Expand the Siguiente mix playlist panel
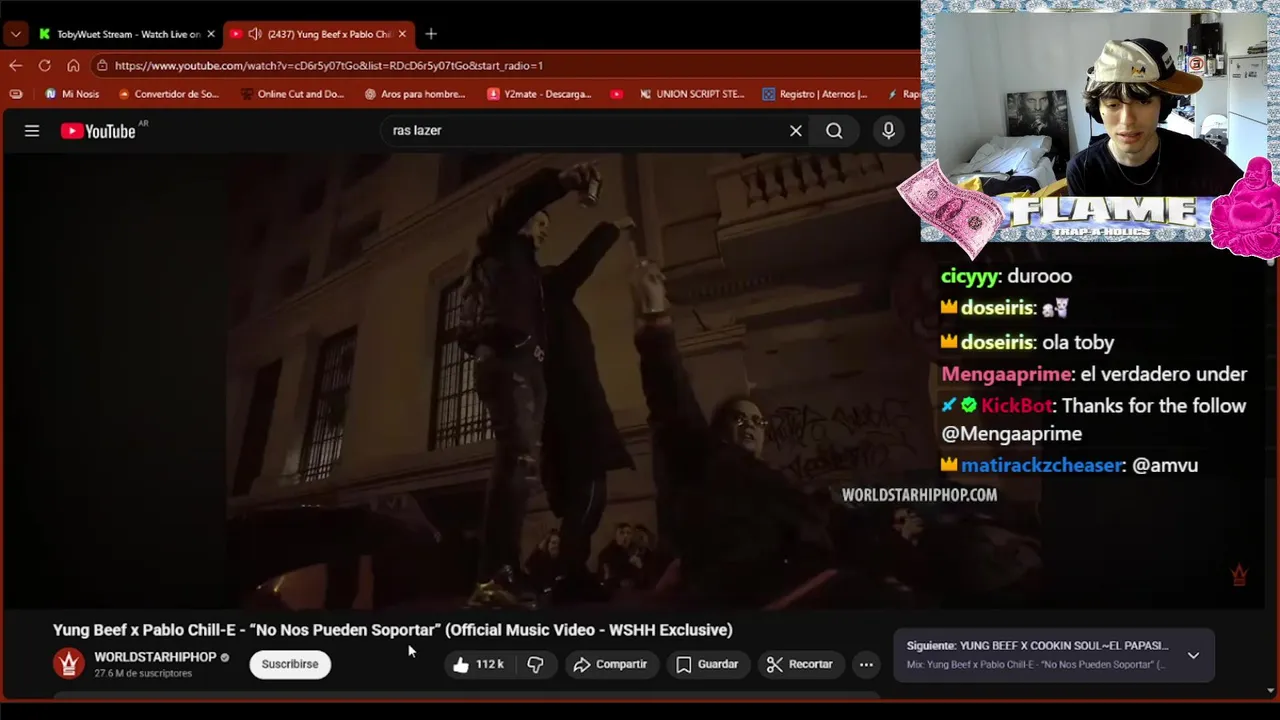Viewport: 1280px width, 720px height. pyautogui.click(x=1193, y=656)
